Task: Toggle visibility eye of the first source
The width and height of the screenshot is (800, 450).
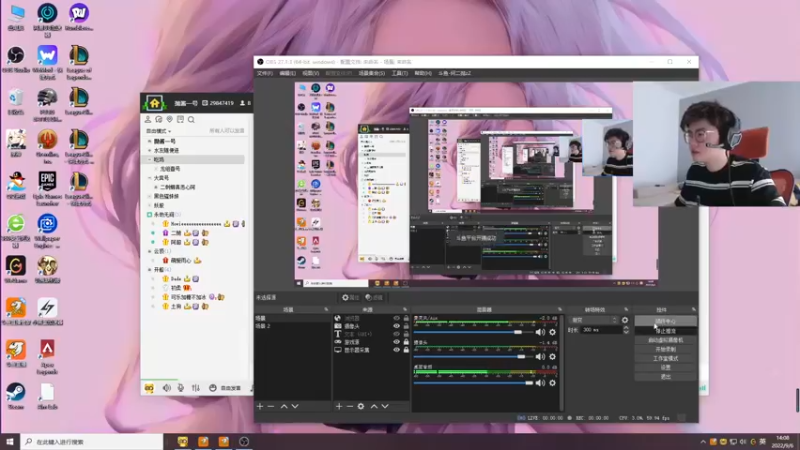Action: [x=396, y=318]
